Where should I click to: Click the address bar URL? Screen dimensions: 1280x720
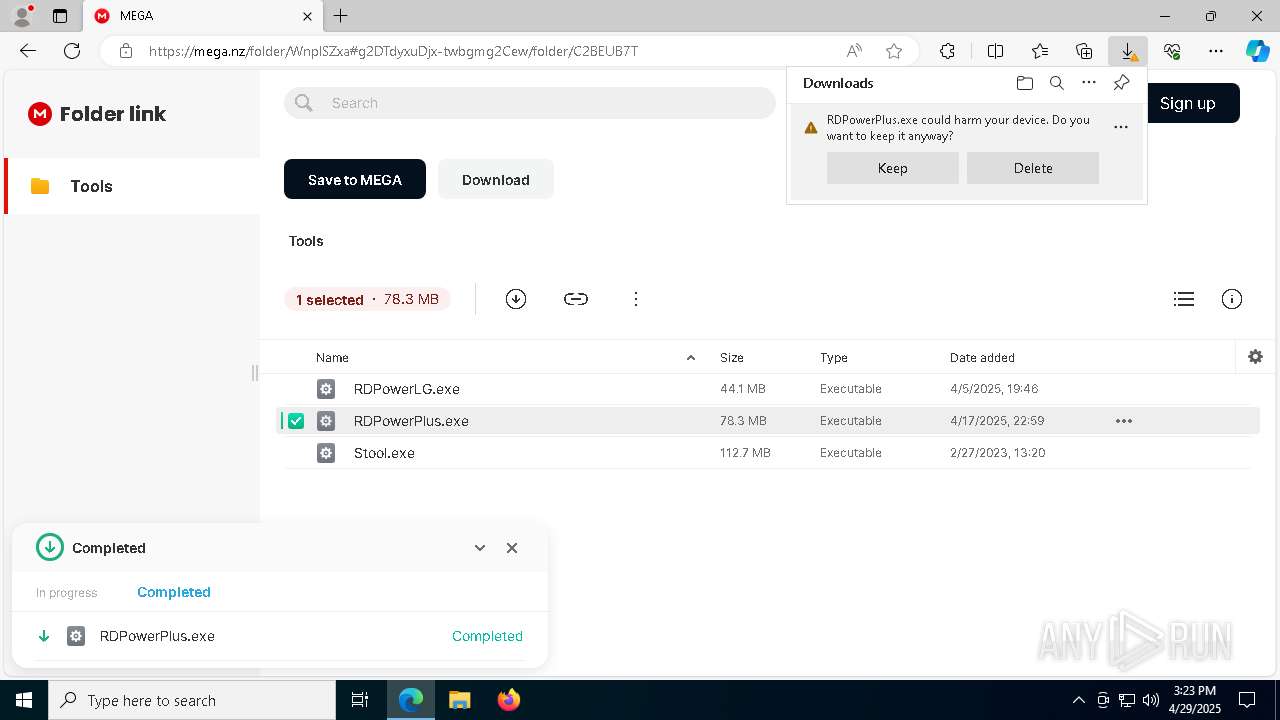click(x=393, y=51)
